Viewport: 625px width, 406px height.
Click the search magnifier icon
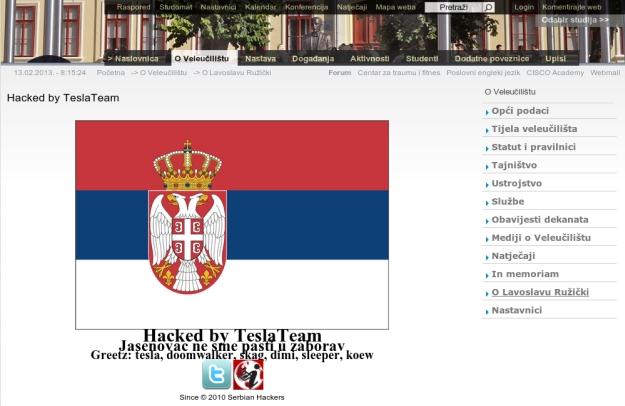click(490, 7)
